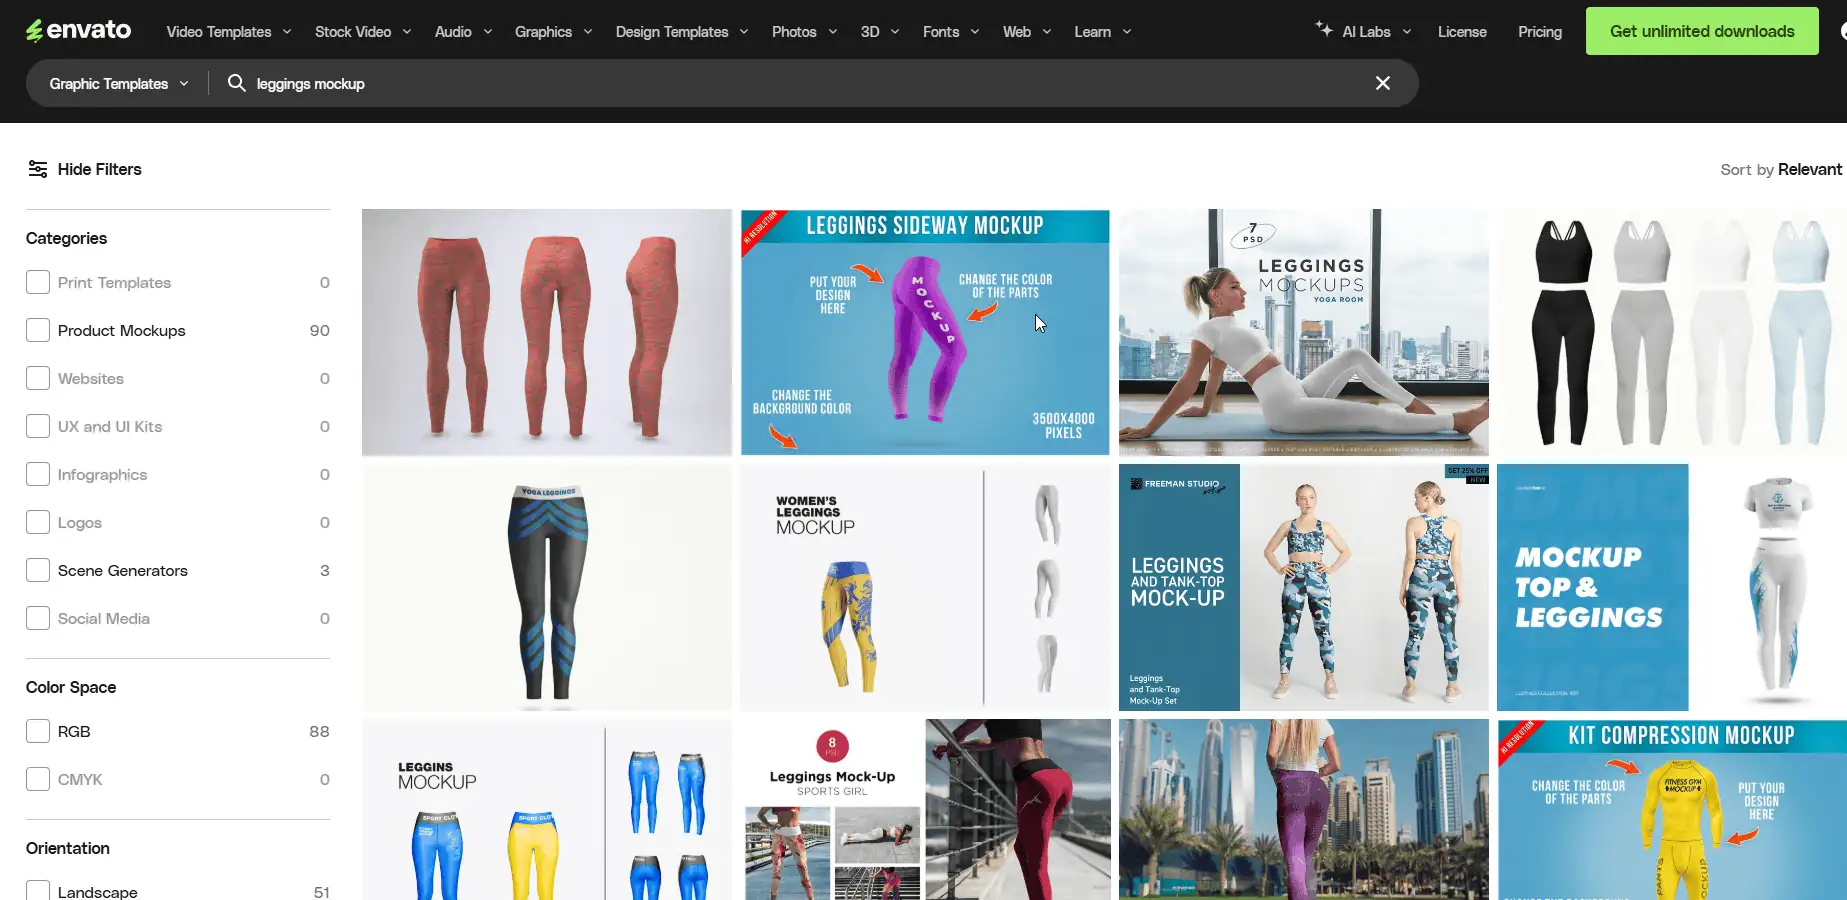Click in the leggings mockup search field
Viewport: 1847px width, 900px height.
pos(800,84)
